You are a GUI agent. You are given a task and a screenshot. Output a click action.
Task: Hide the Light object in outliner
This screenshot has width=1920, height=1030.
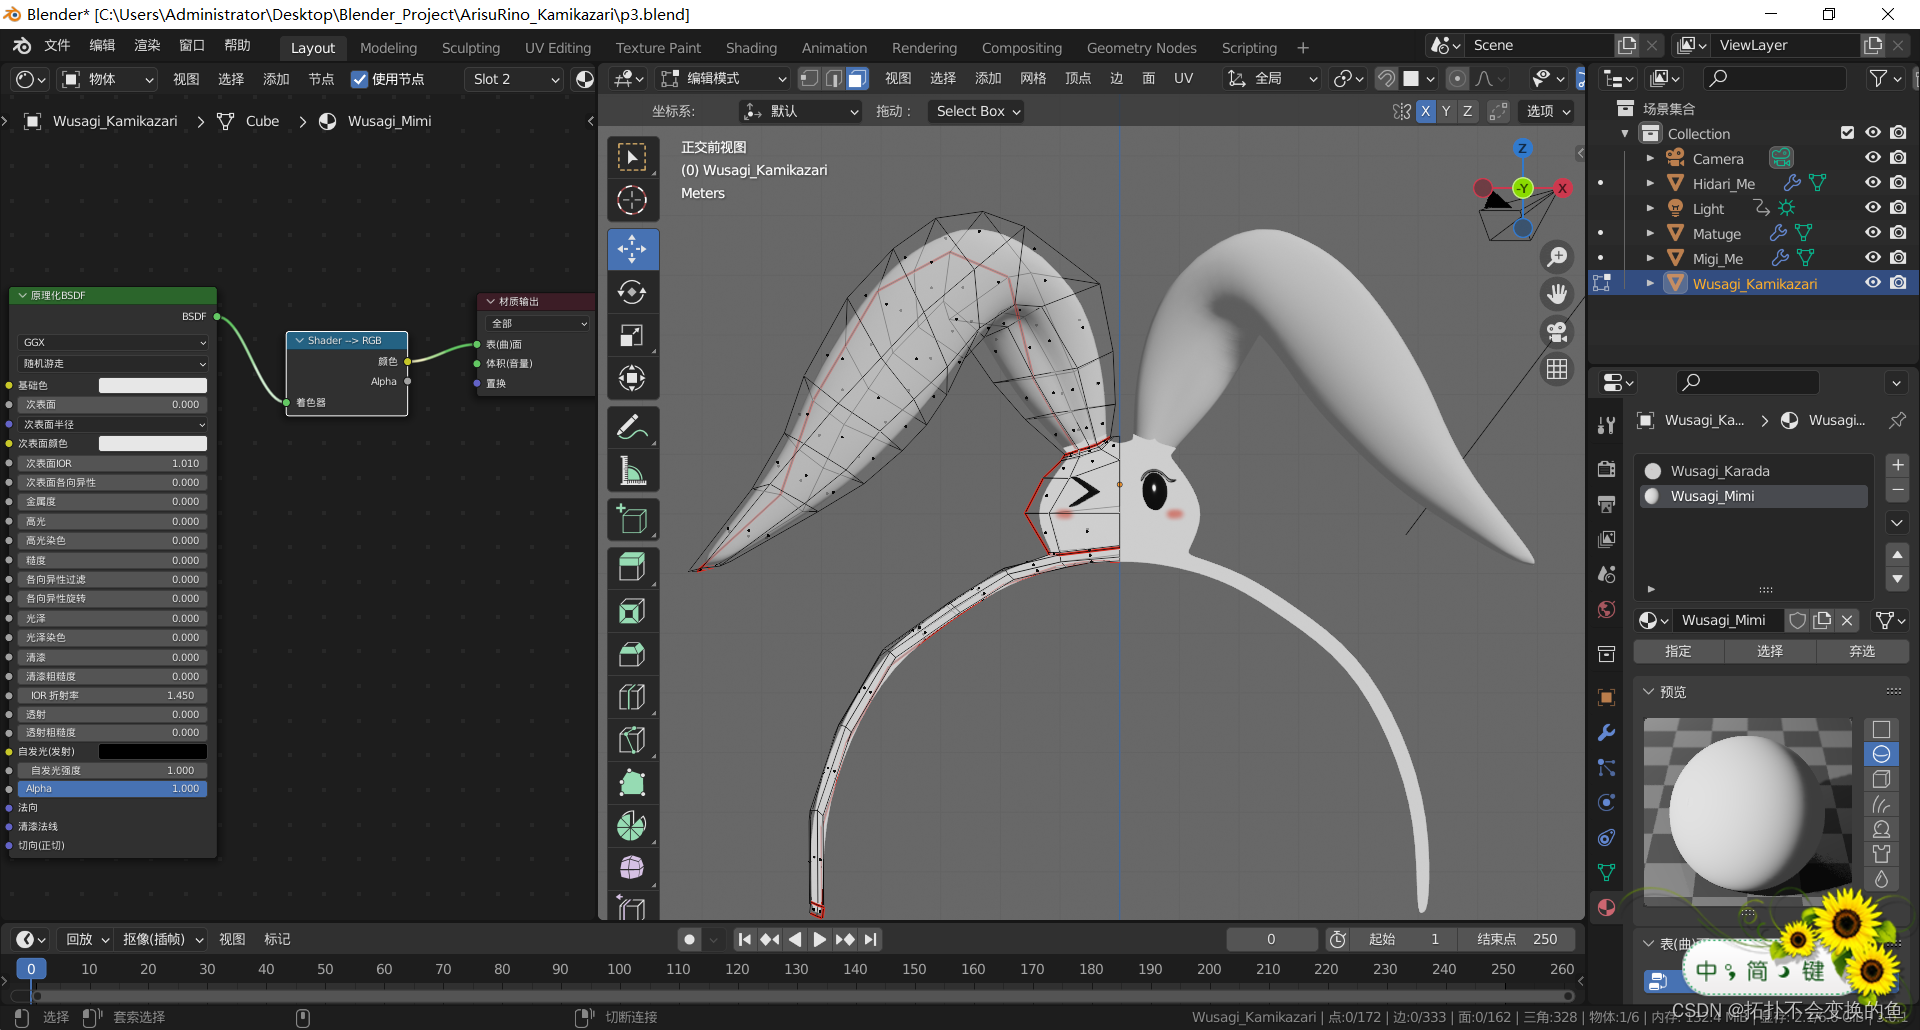click(x=1872, y=208)
